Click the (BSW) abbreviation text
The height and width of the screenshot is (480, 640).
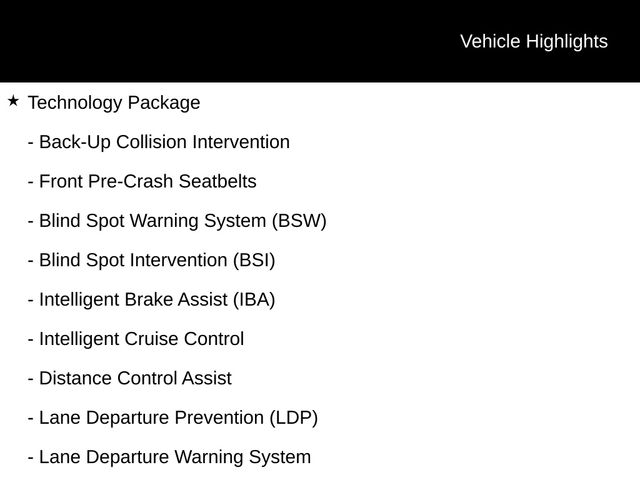(299, 221)
